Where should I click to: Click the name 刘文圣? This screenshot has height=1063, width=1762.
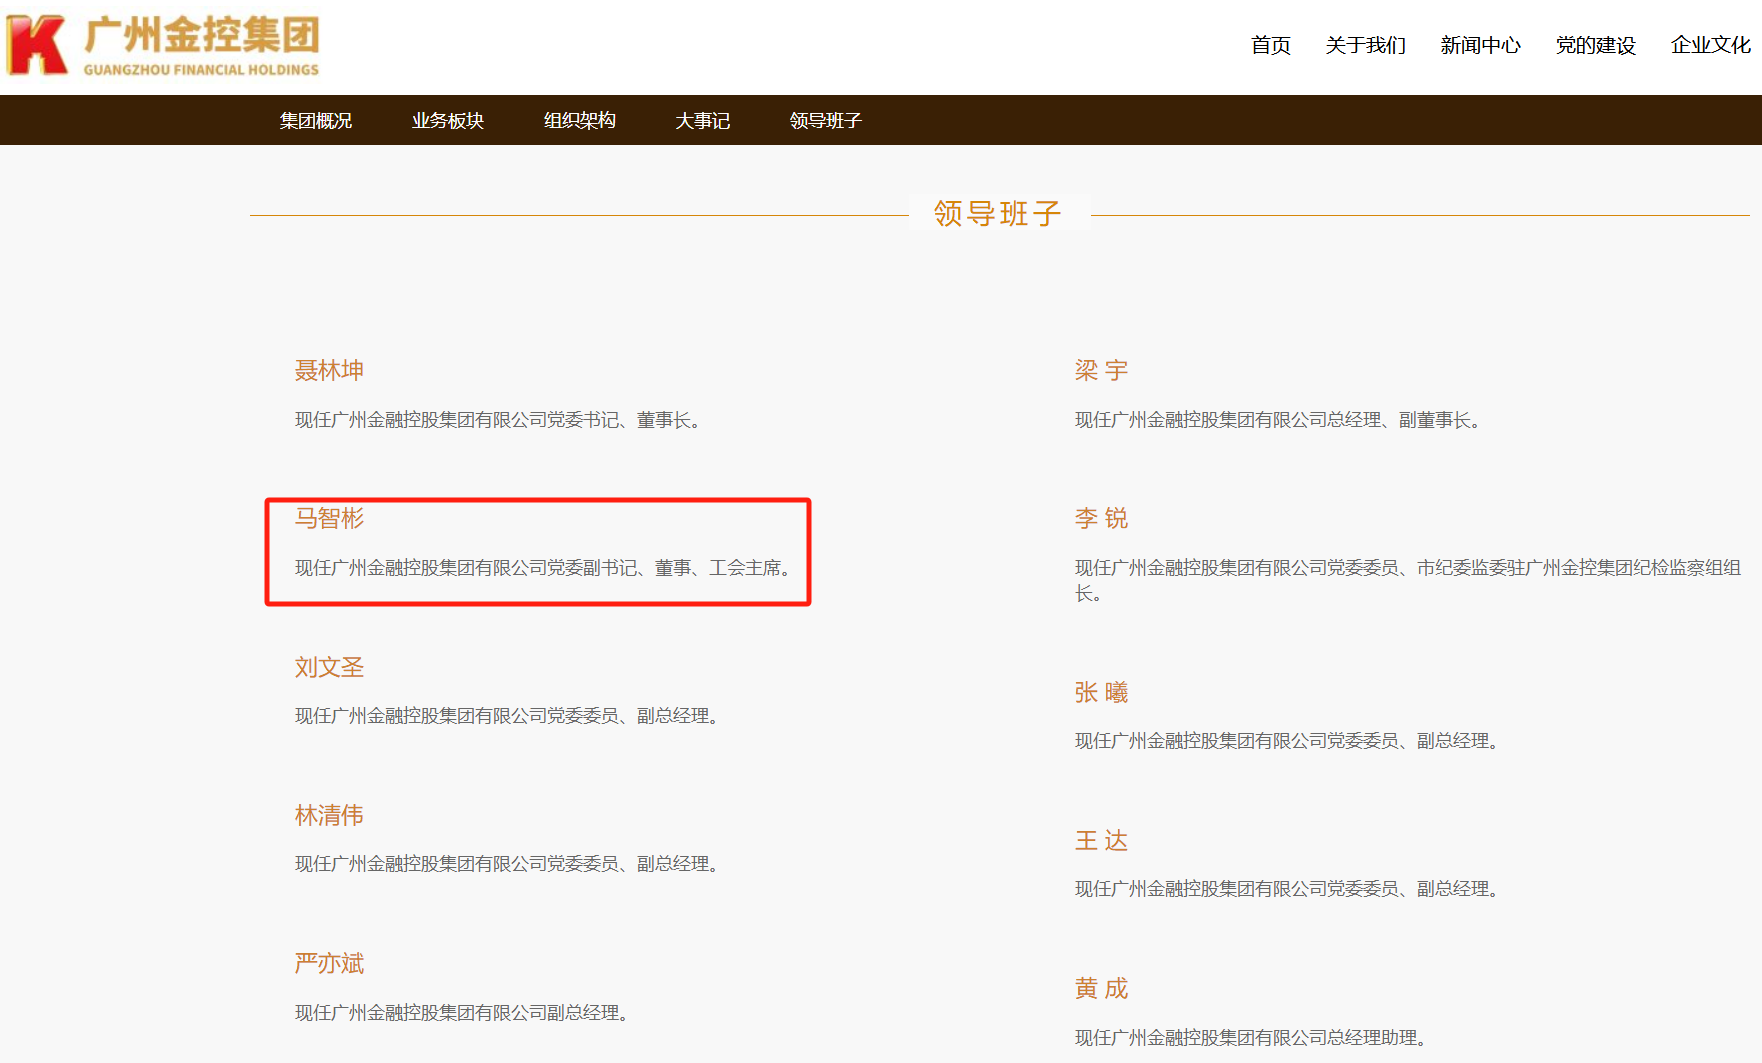tap(329, 667)
